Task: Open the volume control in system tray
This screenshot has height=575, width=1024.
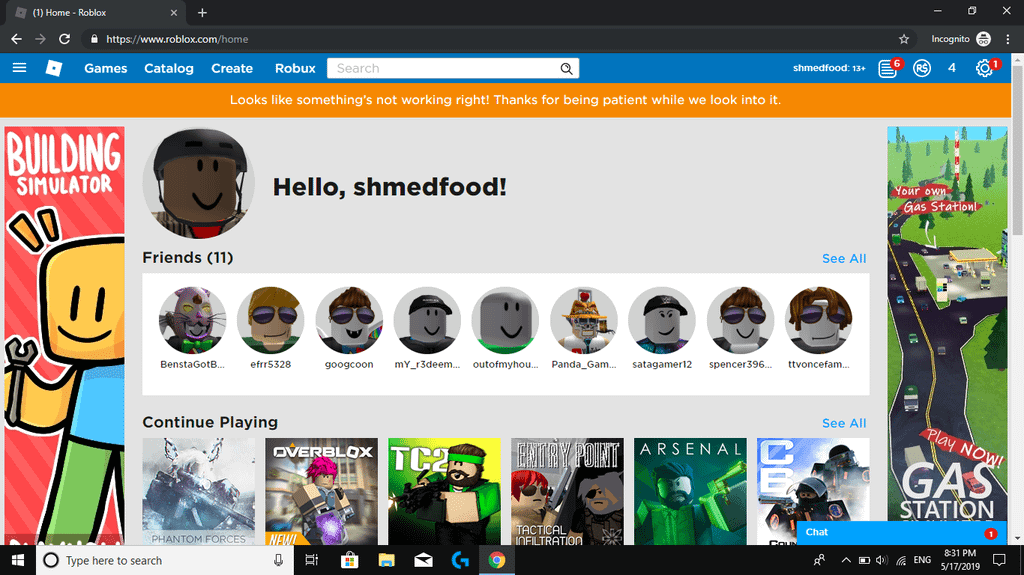Action: (x=882, y=560)
